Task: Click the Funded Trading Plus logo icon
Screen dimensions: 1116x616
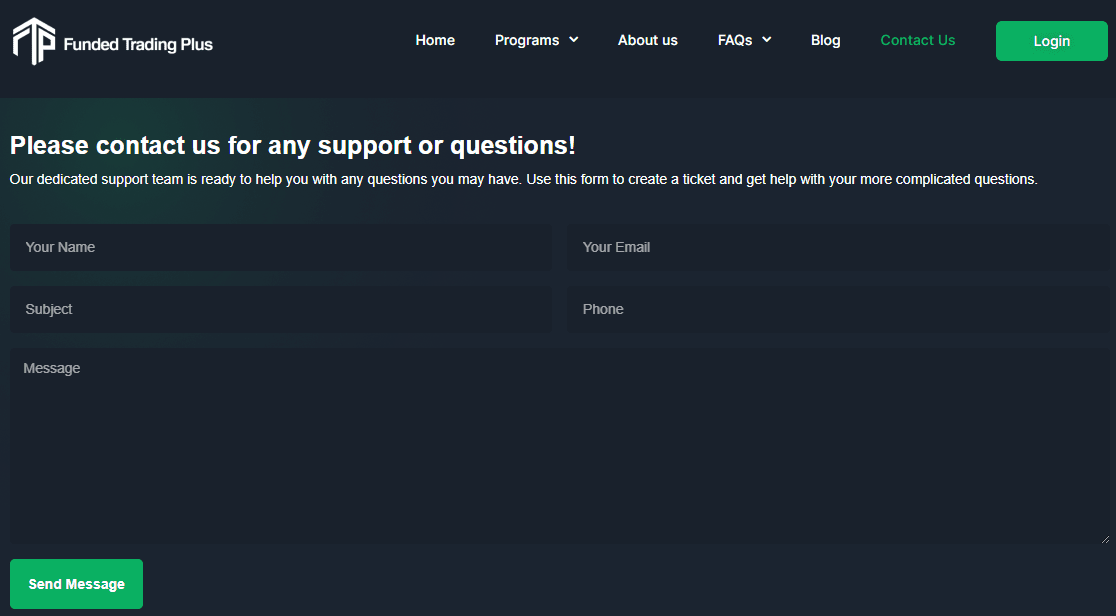Action: (33, 41)
